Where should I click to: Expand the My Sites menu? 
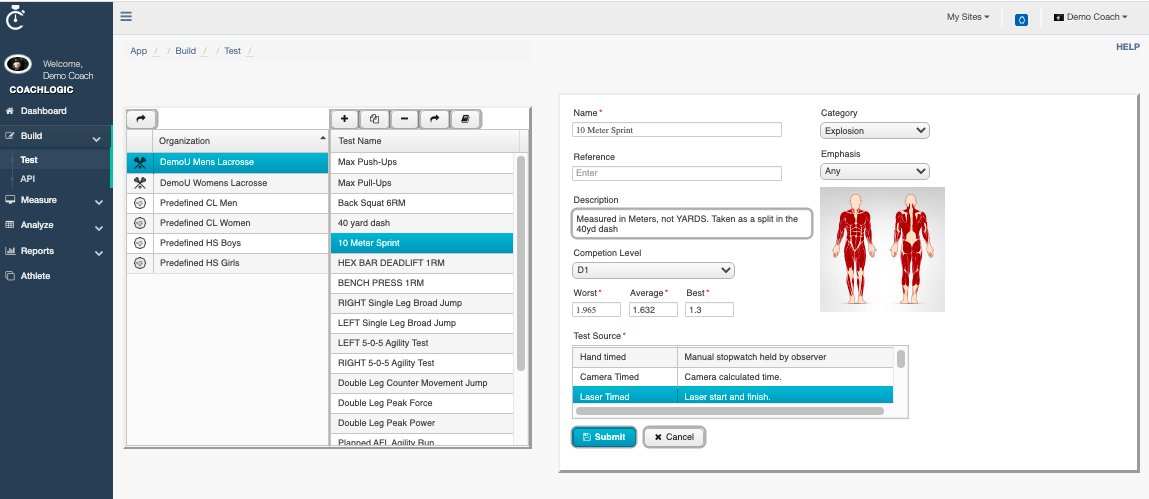[968, 17]
